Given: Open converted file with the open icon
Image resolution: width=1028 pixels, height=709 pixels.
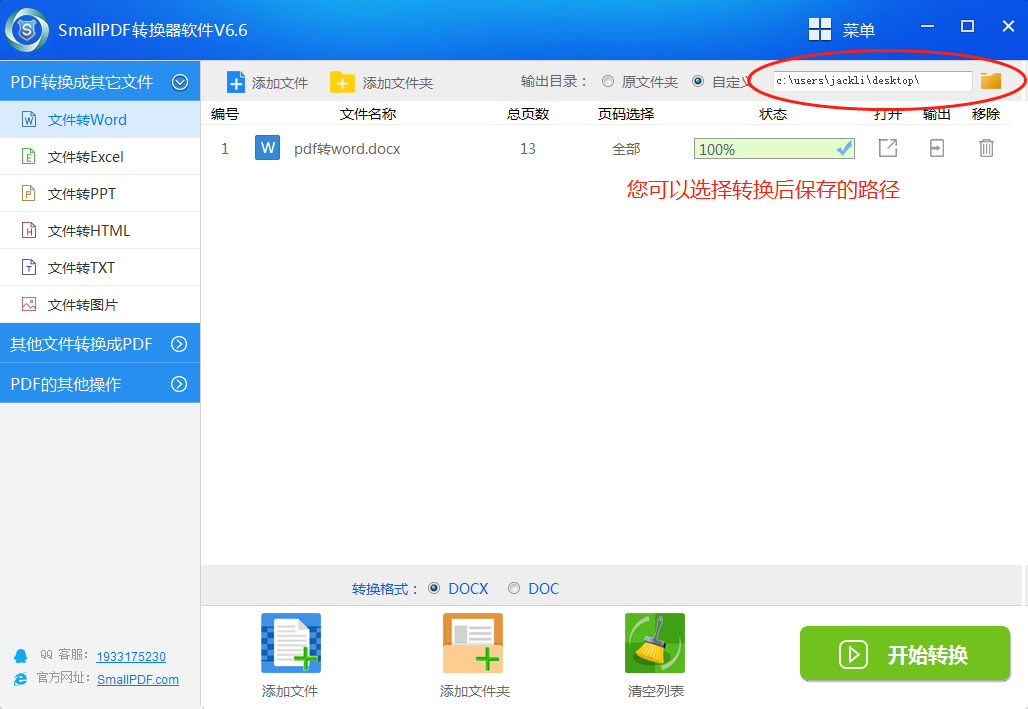Looking at the screenshot, I should 888,148.
